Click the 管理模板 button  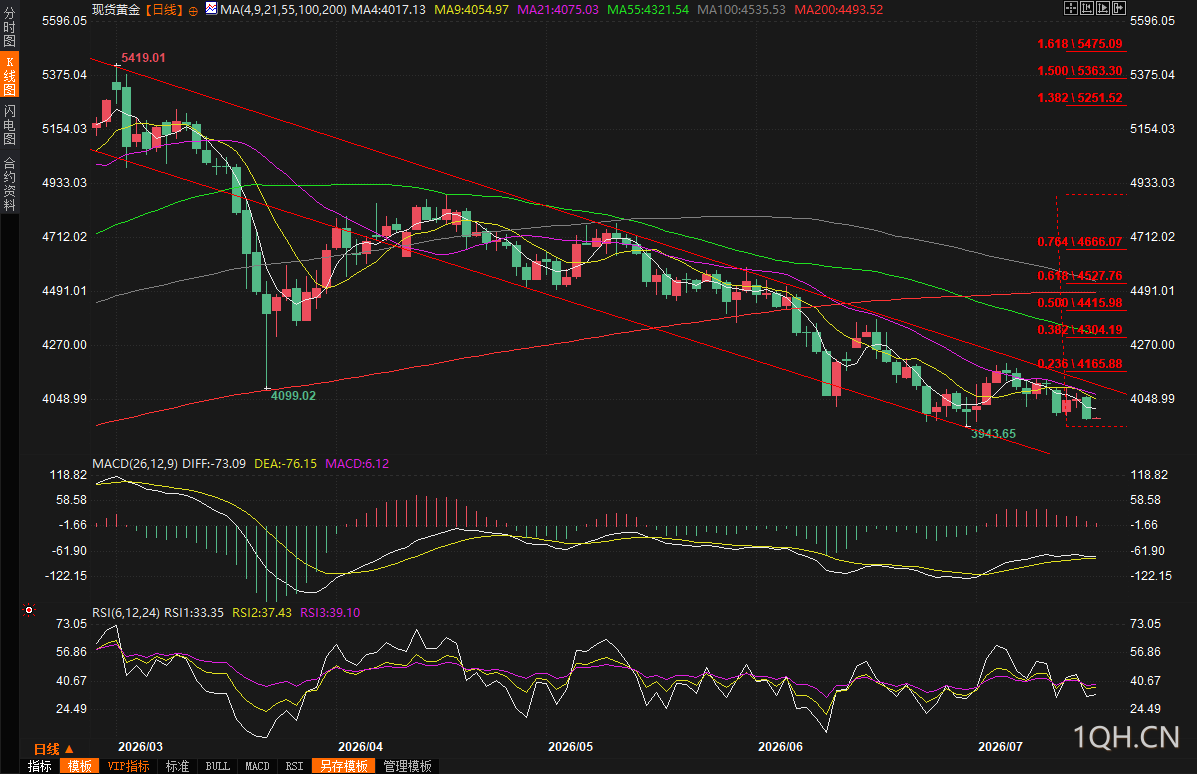(407, 766)
